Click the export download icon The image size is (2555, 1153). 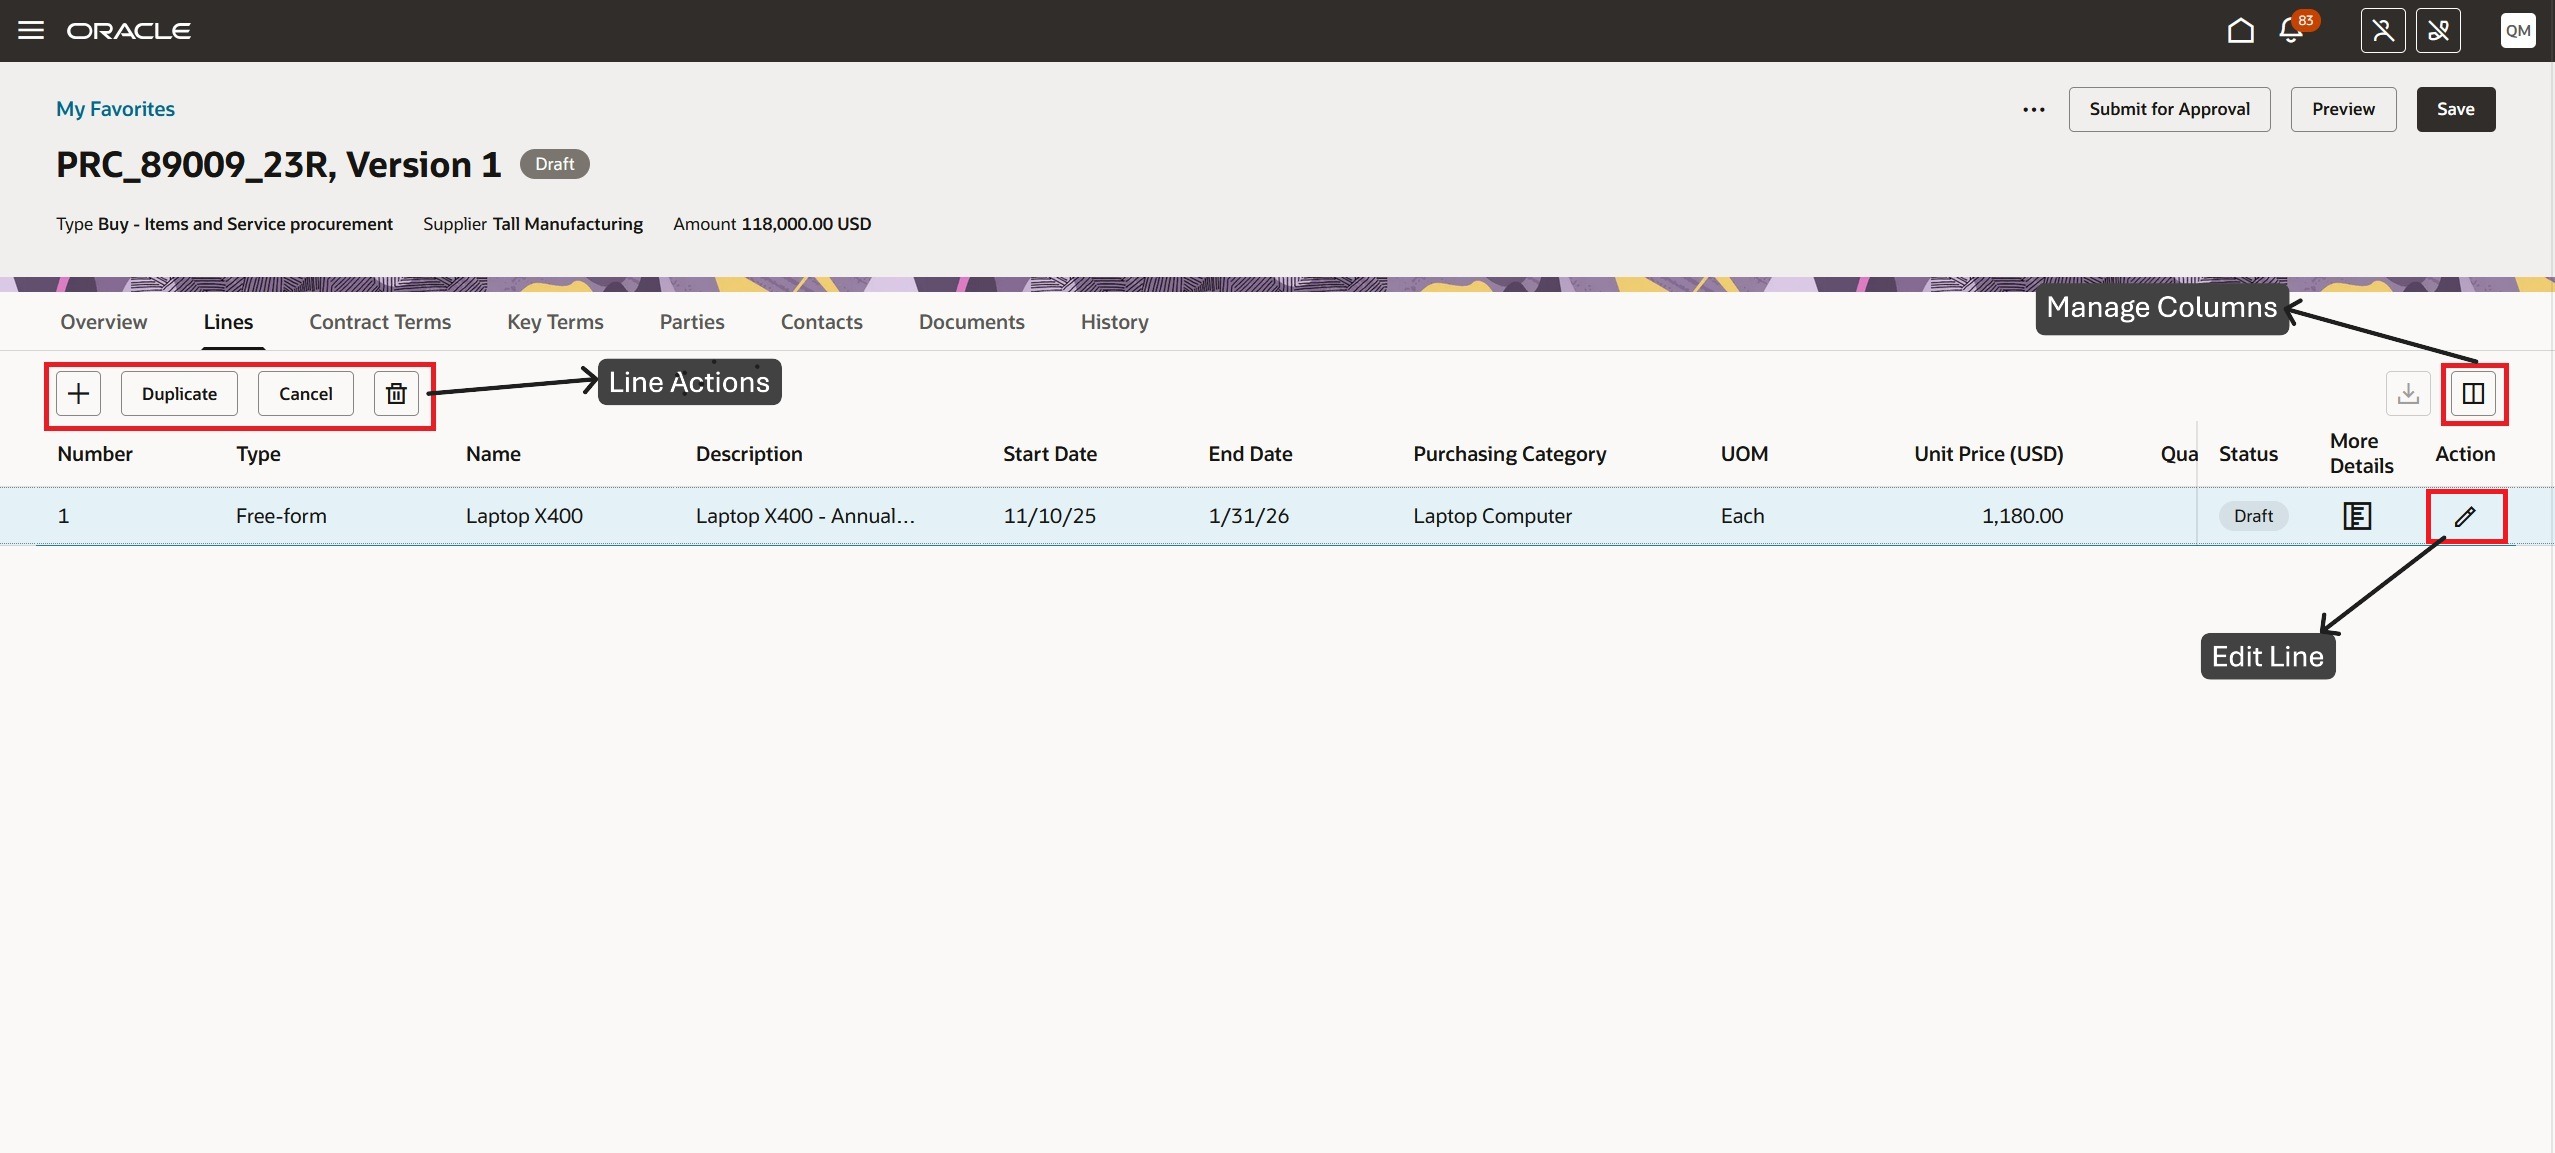pyautogui.click(x=2407, y=393)
